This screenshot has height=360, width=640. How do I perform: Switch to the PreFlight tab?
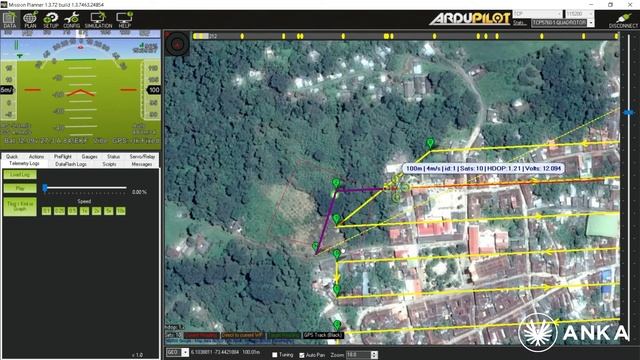[x=63, y=157]
